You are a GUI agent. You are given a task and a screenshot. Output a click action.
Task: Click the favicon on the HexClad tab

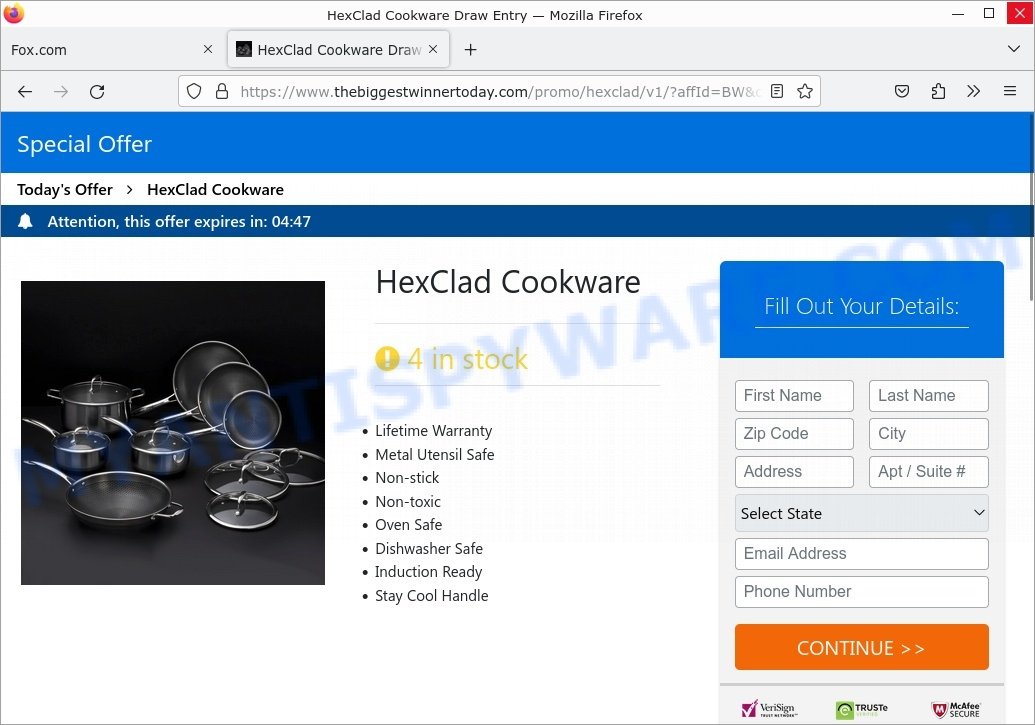point(244,49)
